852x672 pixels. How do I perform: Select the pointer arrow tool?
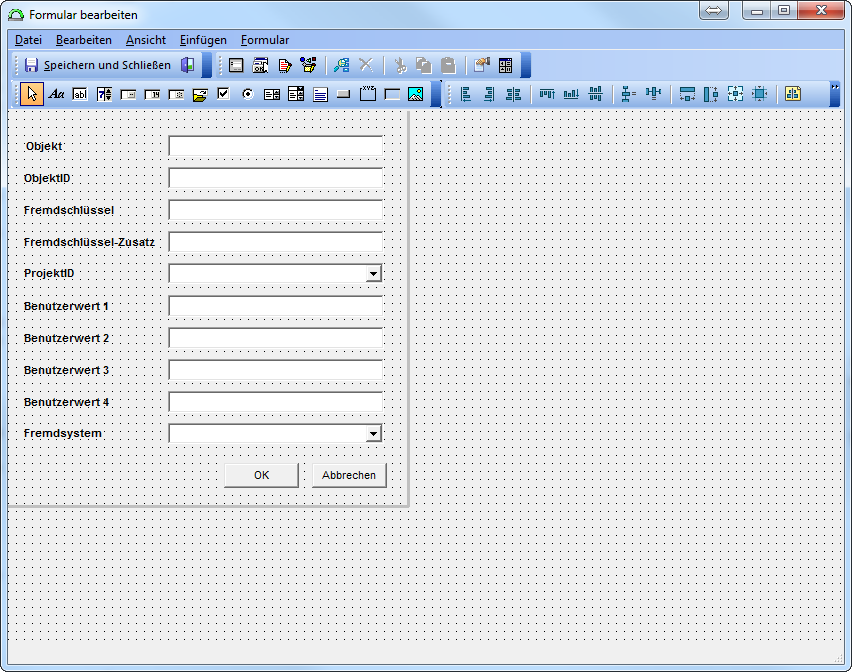pyautogui.click(x=32, y=94)
